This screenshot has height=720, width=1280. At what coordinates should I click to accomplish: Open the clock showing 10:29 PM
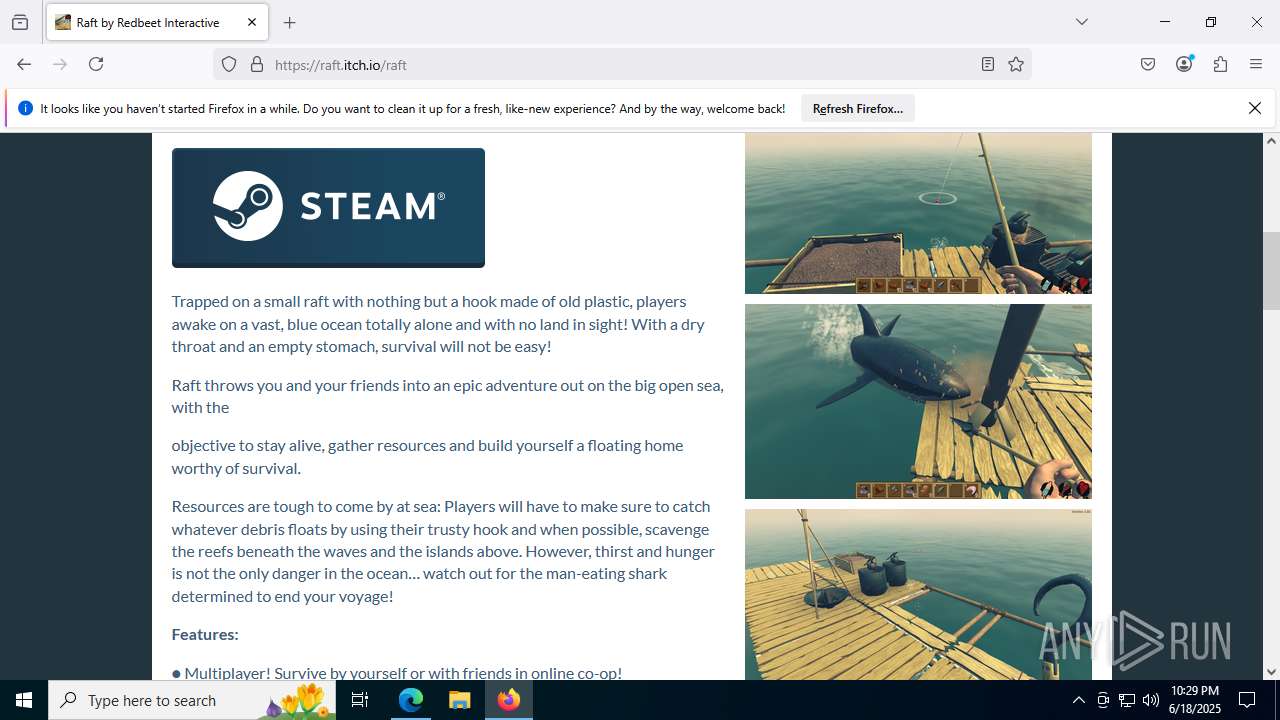1195,700
